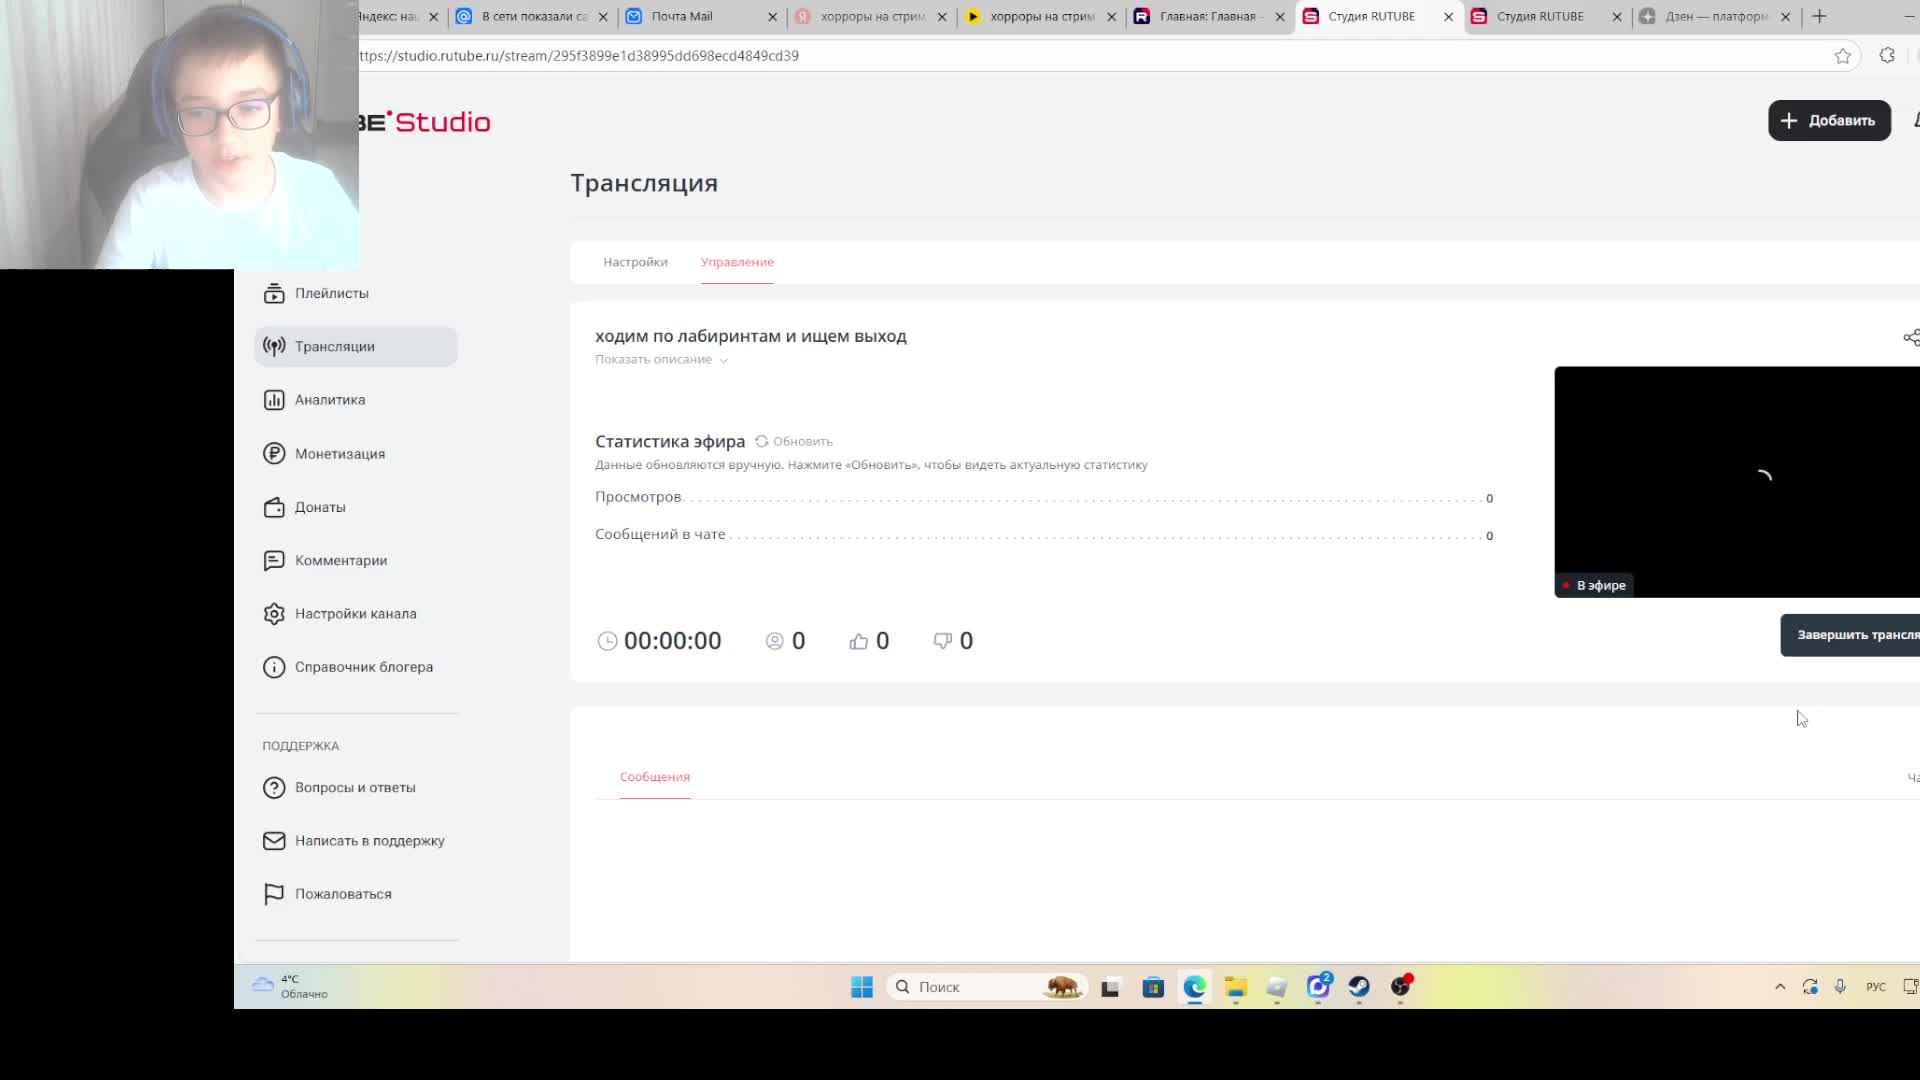Open Написать в поддержку link

point(369,841)
